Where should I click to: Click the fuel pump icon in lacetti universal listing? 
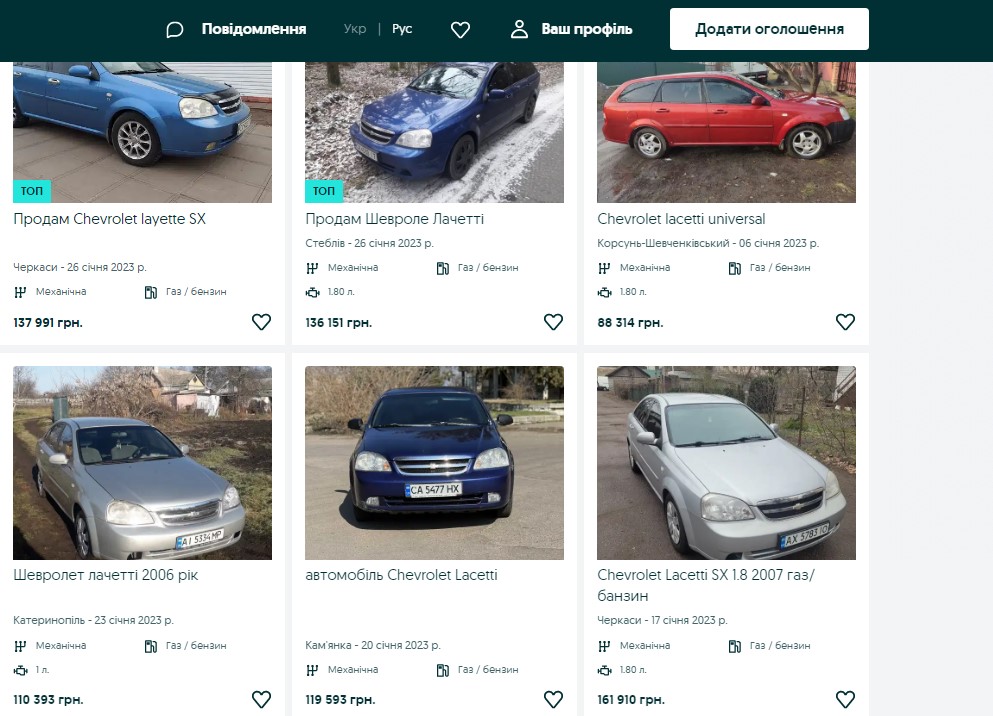tap(735, 268)
